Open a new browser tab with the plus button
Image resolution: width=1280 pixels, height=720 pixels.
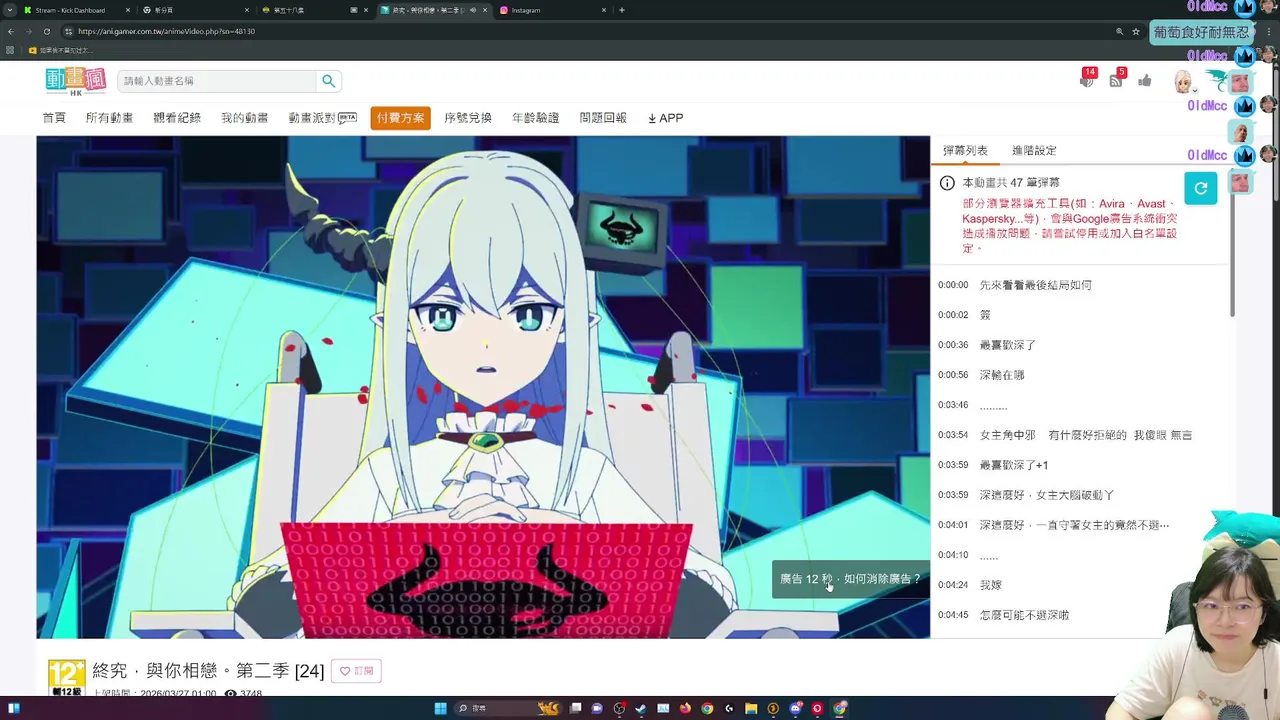(622, 10)
